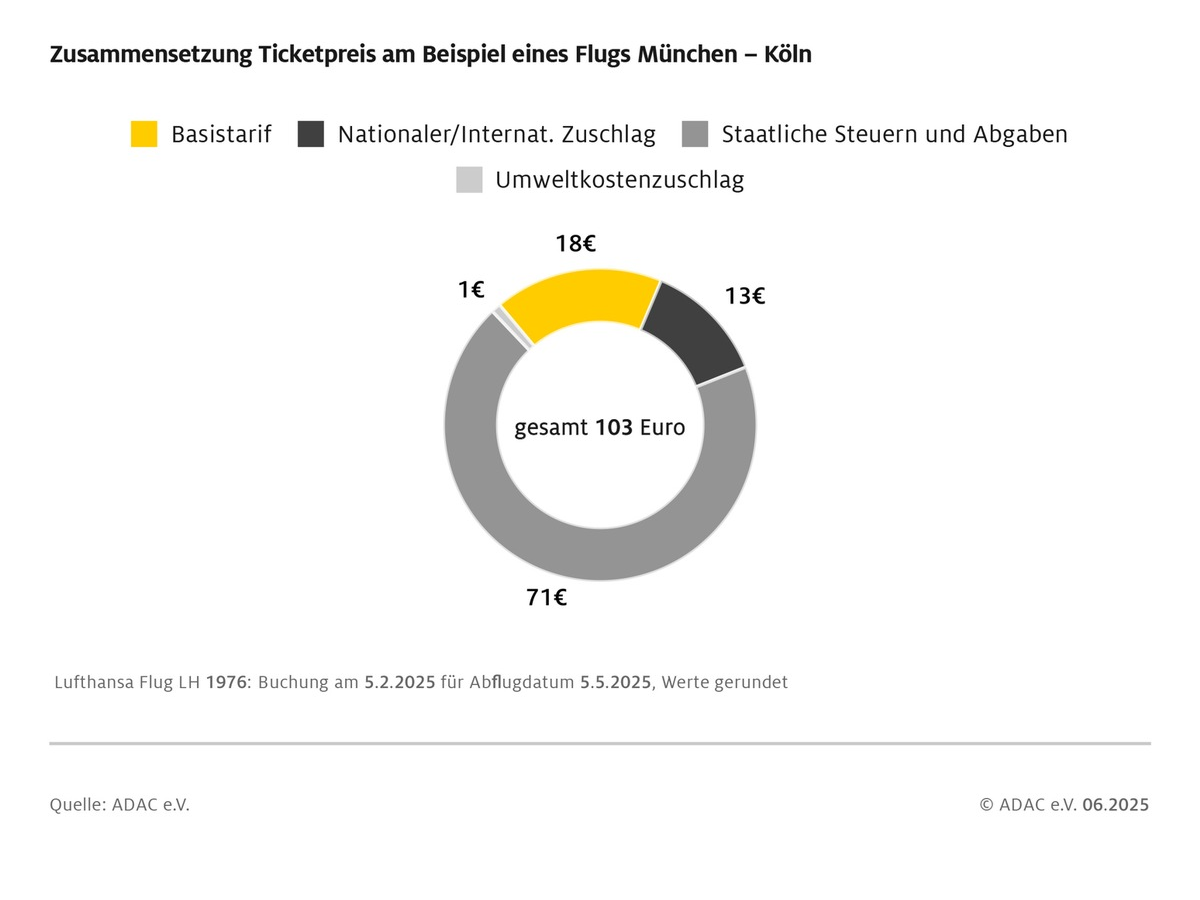Click the yellow Basistarif legend swatch

coord(144,134)
